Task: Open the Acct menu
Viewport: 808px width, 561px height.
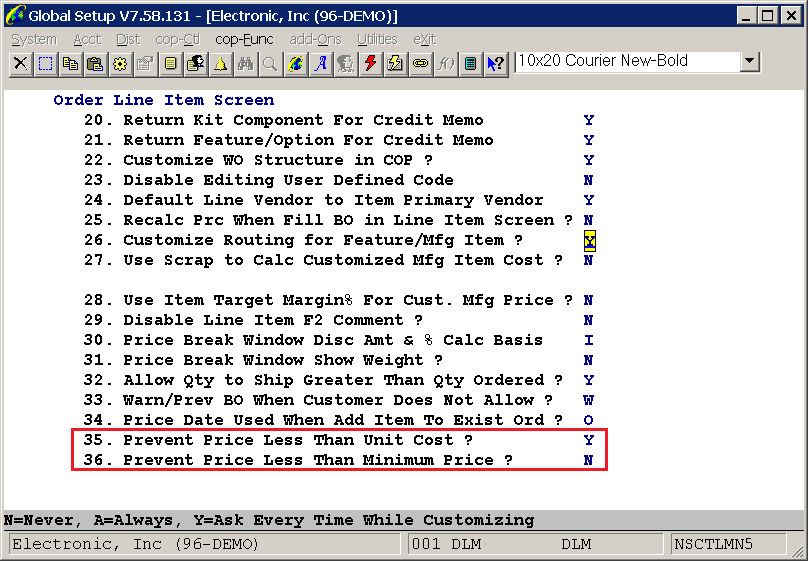Action: pos(88,40)
